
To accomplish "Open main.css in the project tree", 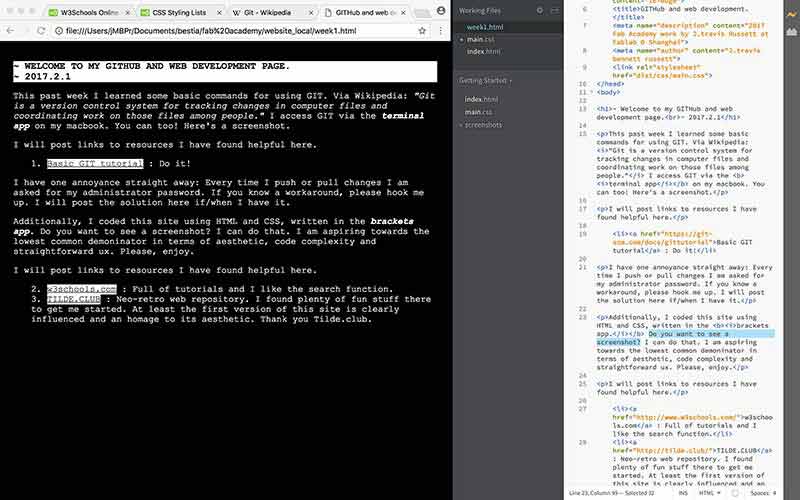I will coord(478,112).
